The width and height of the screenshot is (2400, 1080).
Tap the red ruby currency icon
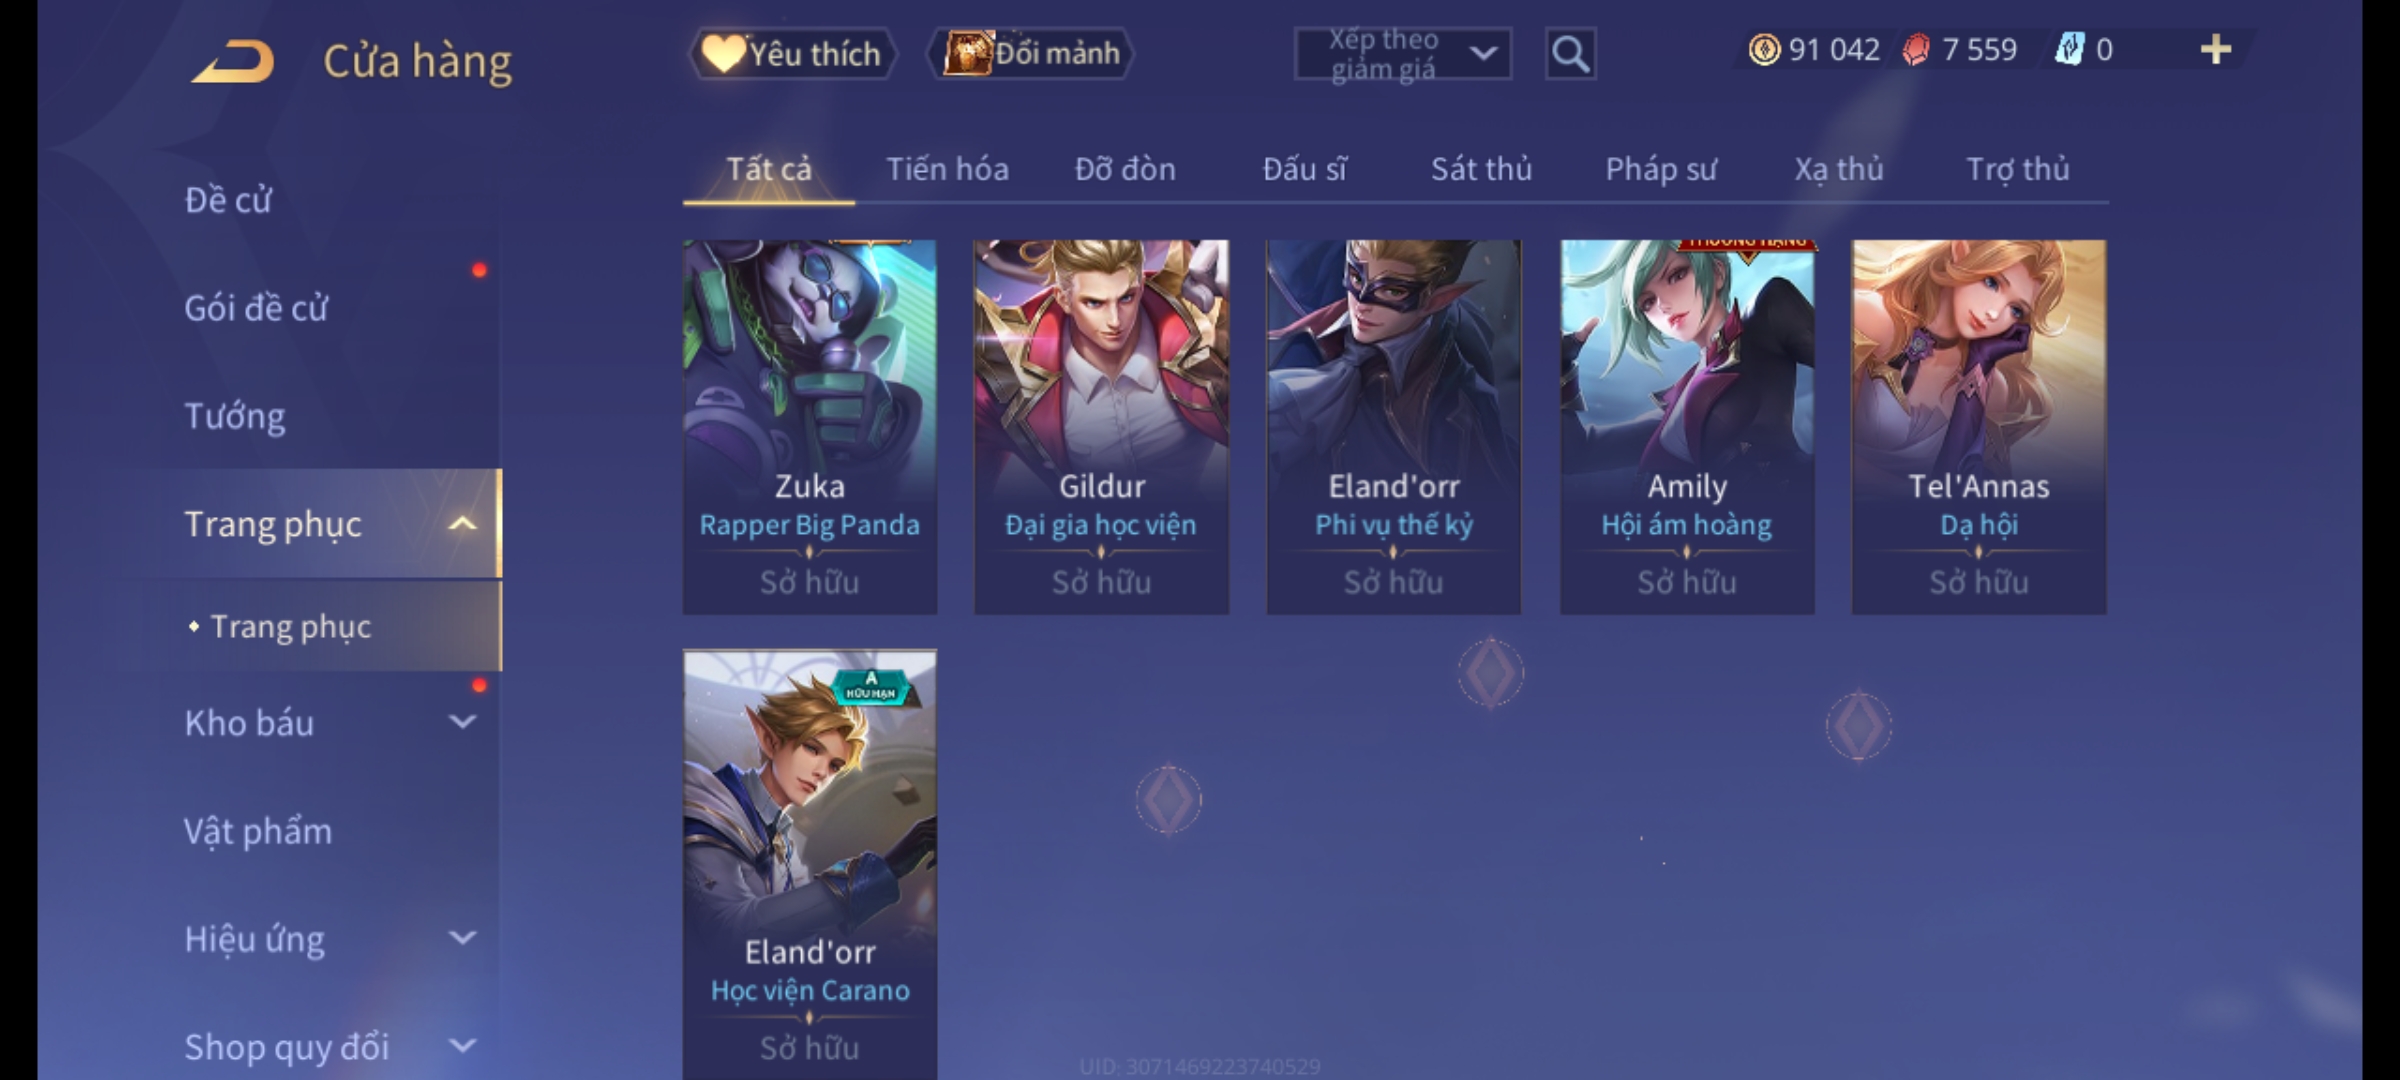[1916, 50]
